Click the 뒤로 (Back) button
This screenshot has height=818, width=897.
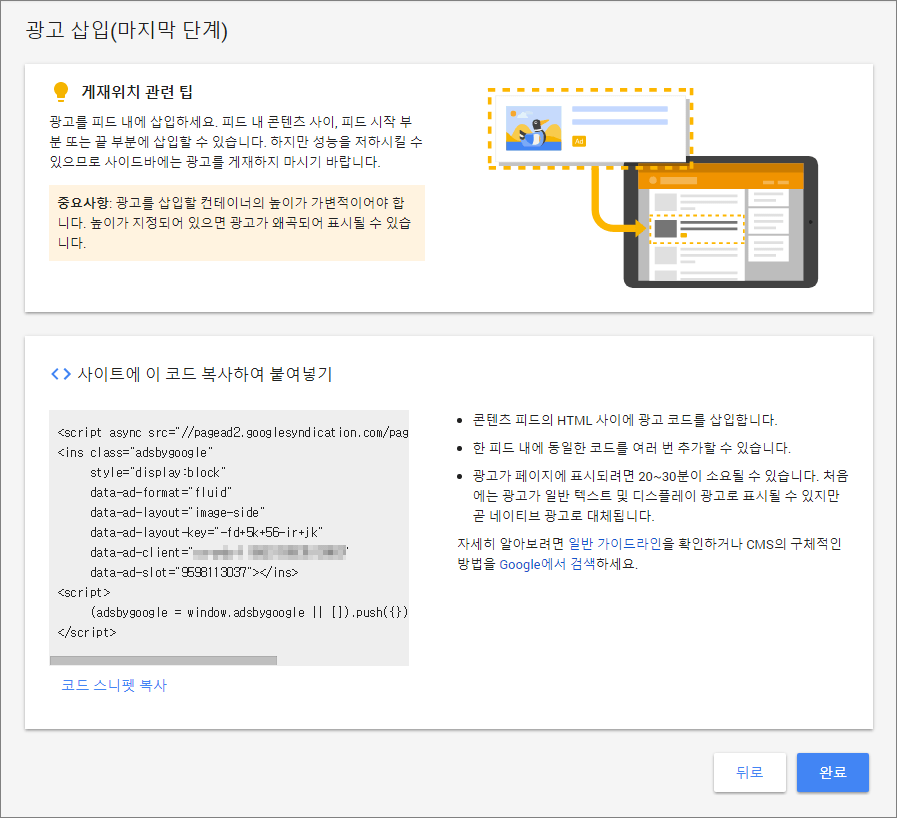click(749, 772)
